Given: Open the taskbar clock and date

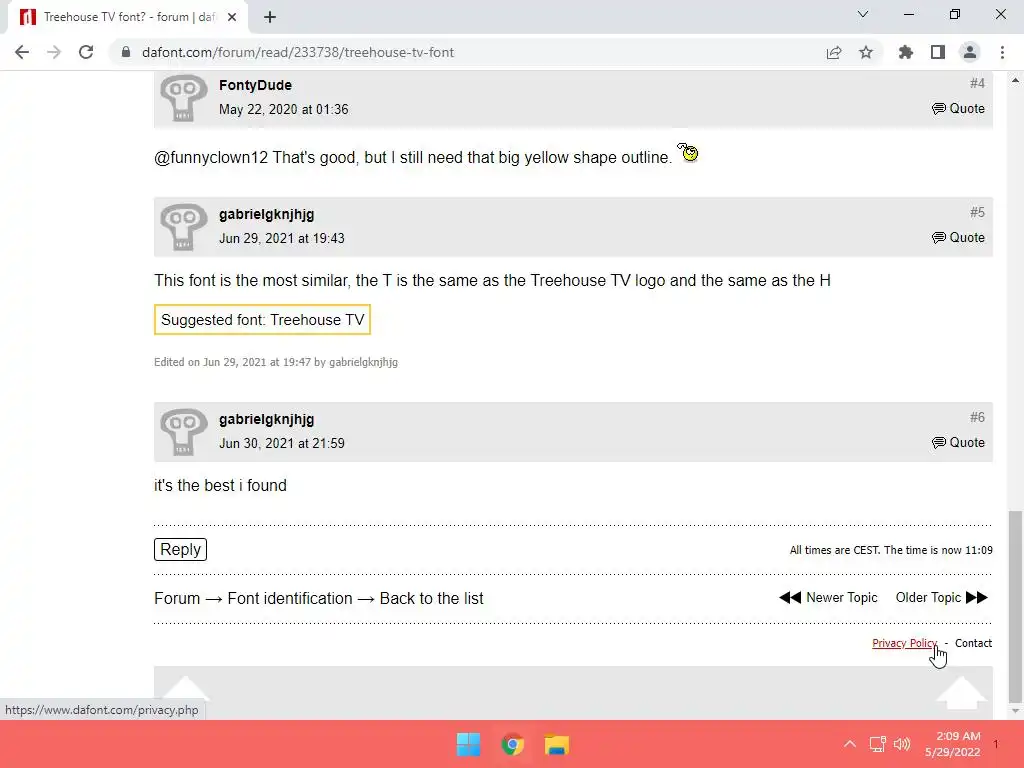Looking at the screenshot, I should pyautogui.click(x=953, y=744).
